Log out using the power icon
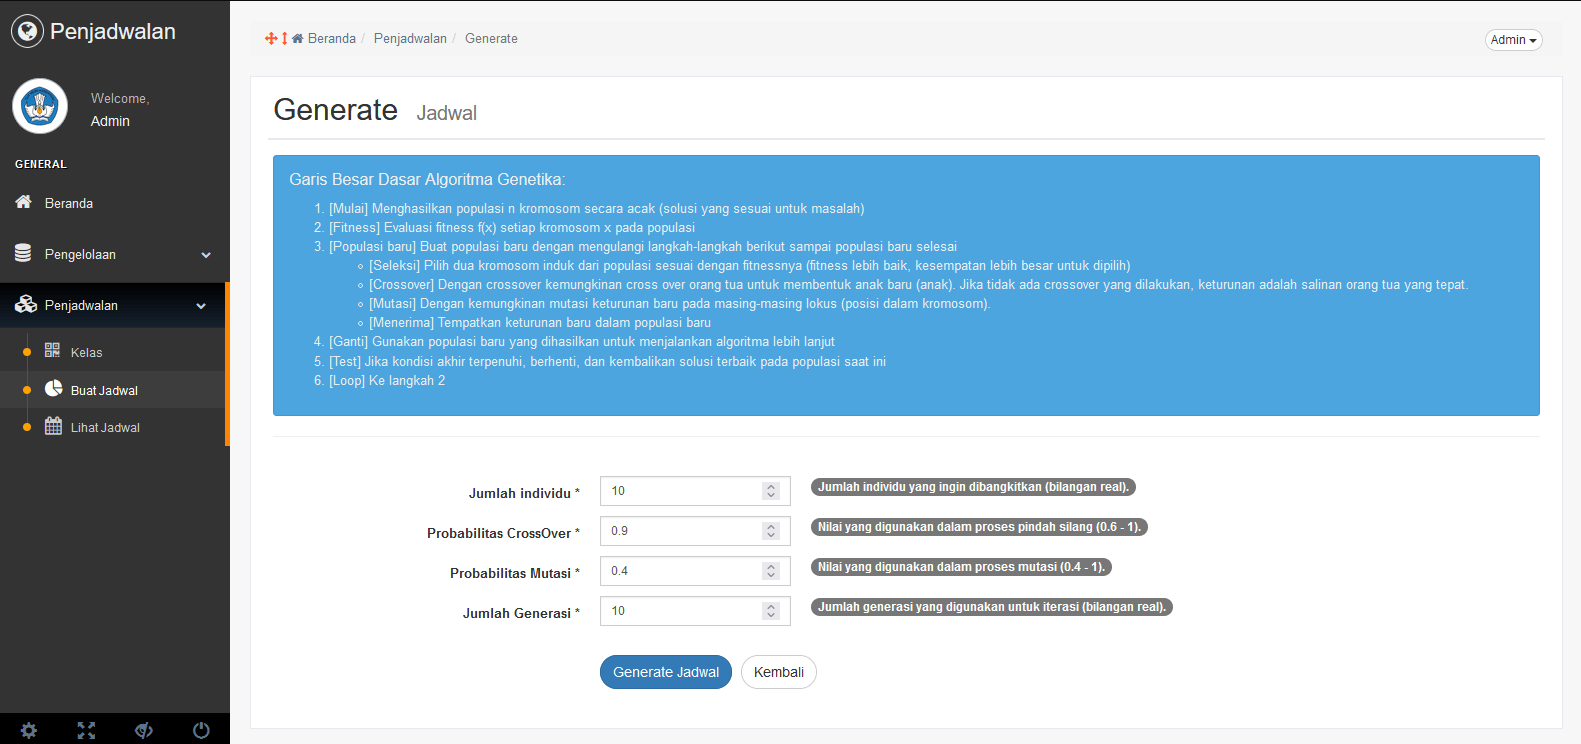 (x=201, y=730)
